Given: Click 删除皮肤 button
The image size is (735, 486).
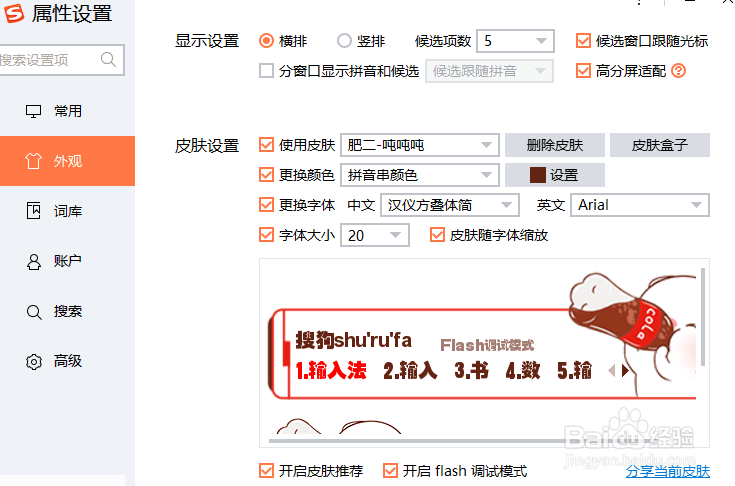Looking at the screenshot, I should 555,145.
